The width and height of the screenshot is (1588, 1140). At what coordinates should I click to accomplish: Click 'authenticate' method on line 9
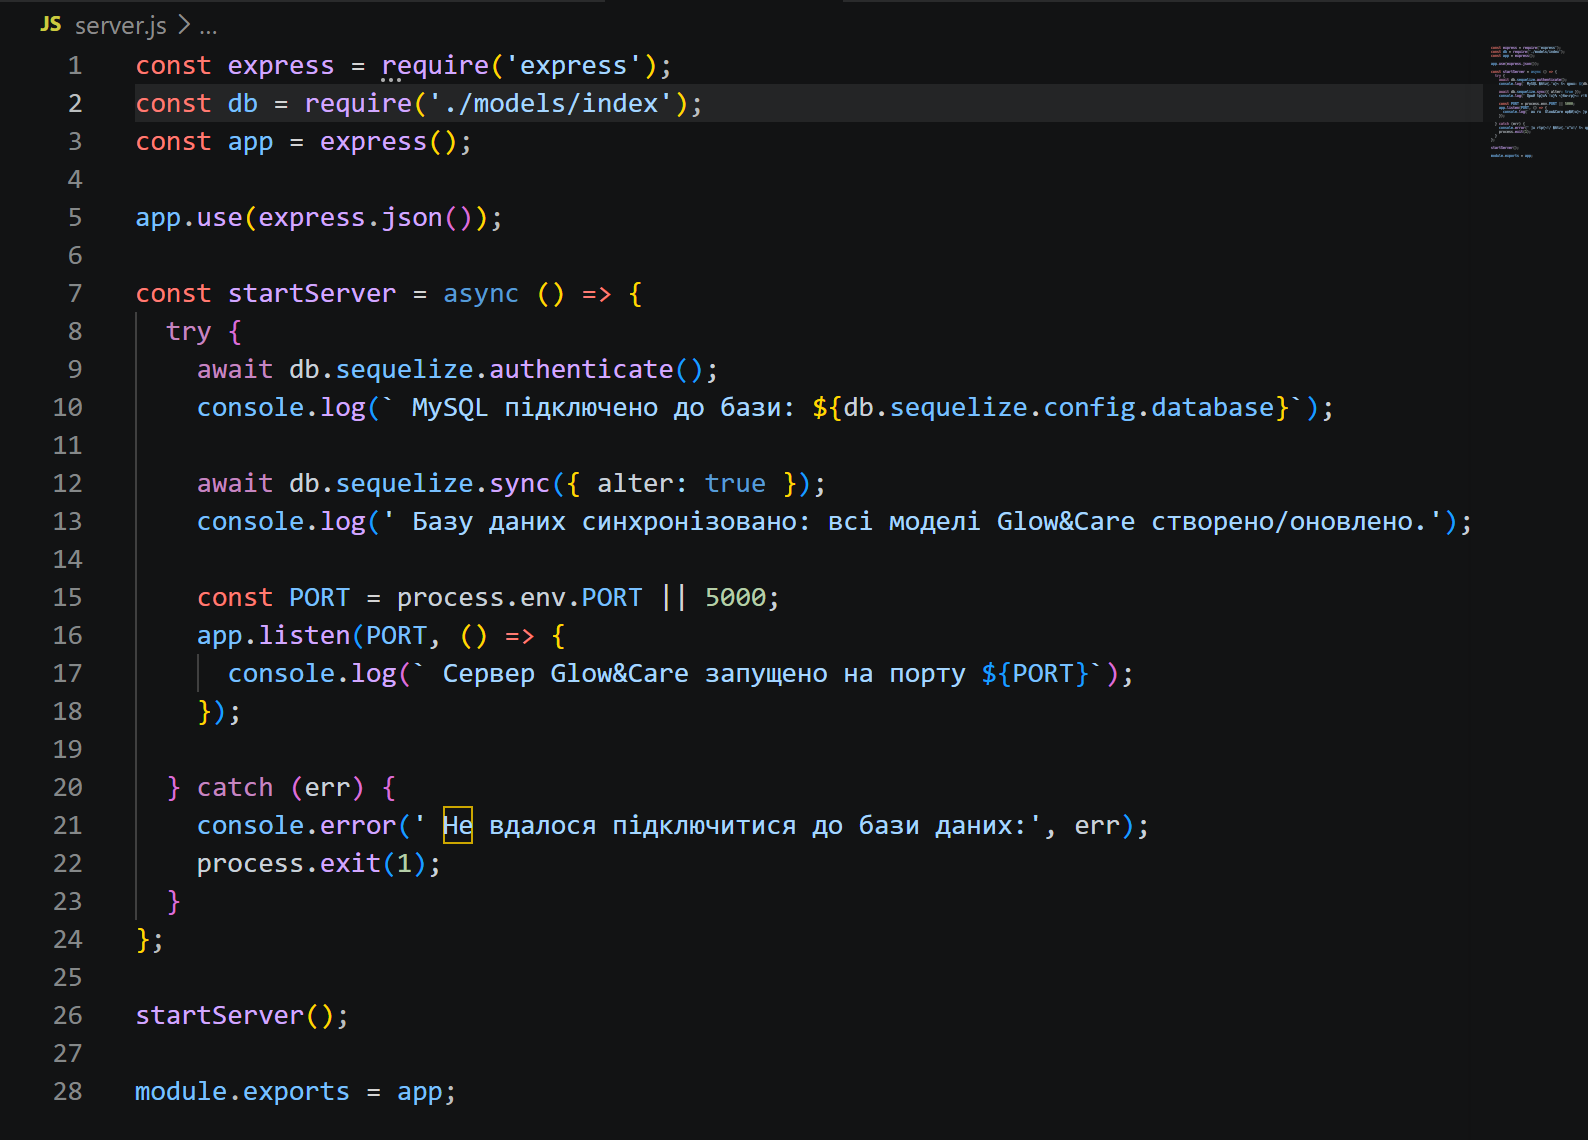pos(581,369)
